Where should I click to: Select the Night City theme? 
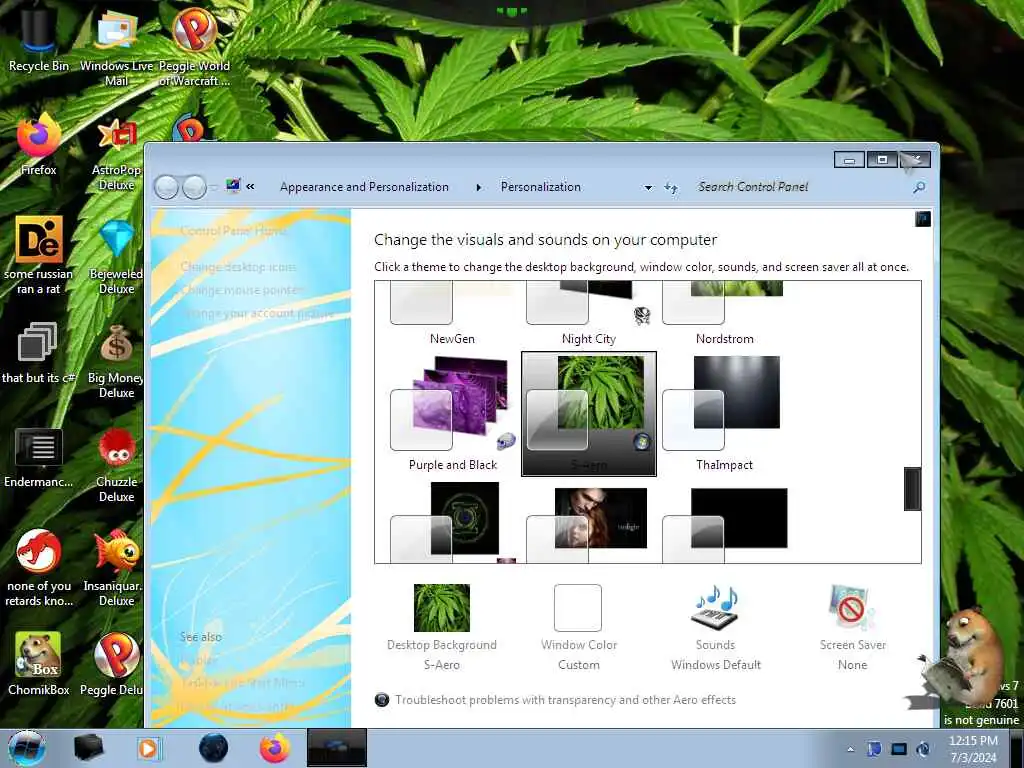tap(588, 313)
